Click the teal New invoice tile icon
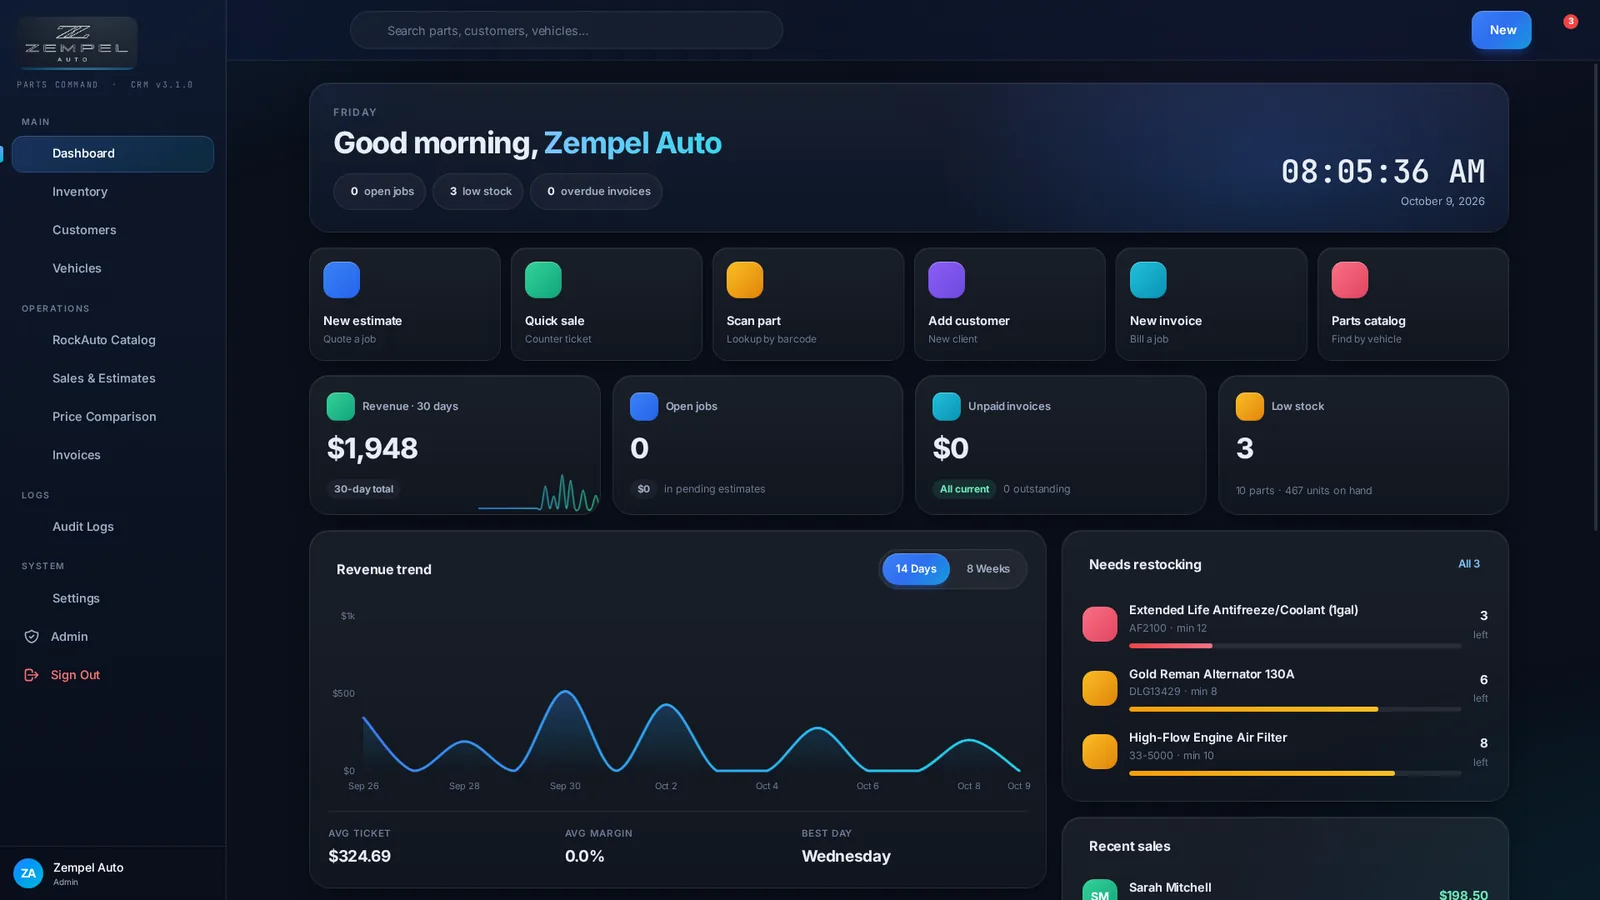 click(x=1148, y=280)
